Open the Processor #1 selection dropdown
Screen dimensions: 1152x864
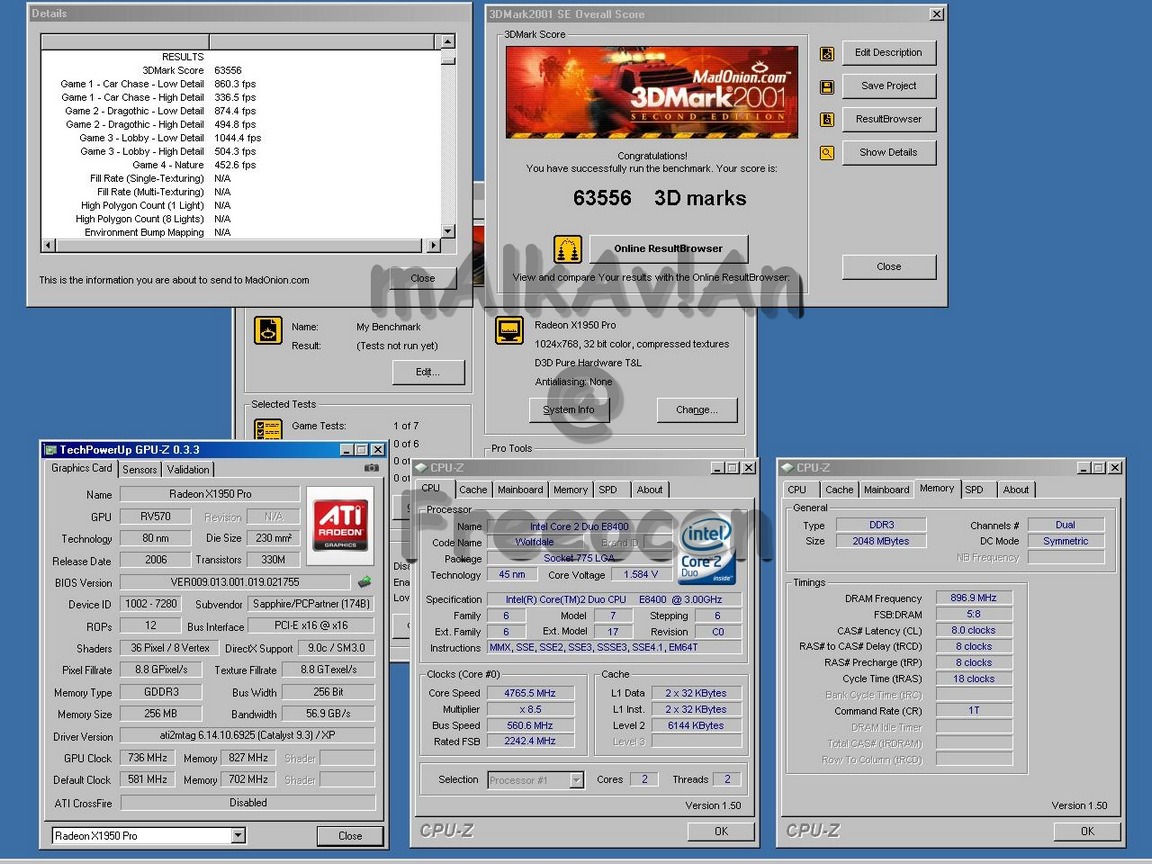coord(577,780)
